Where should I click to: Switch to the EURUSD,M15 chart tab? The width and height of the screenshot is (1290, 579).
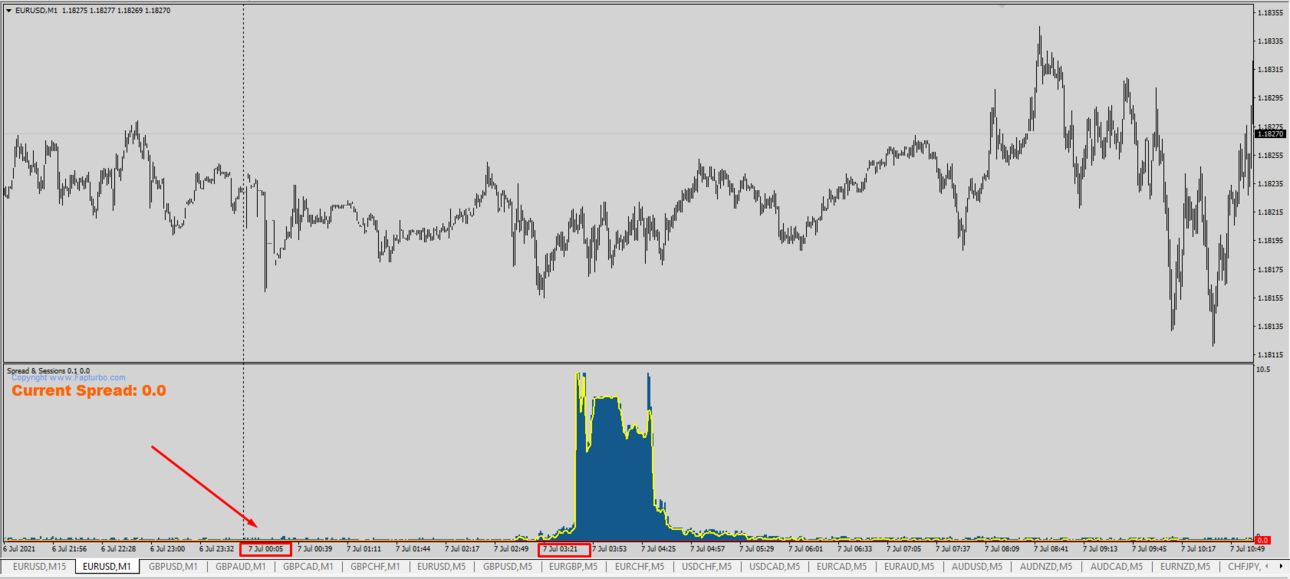click(x=40, y=567)
